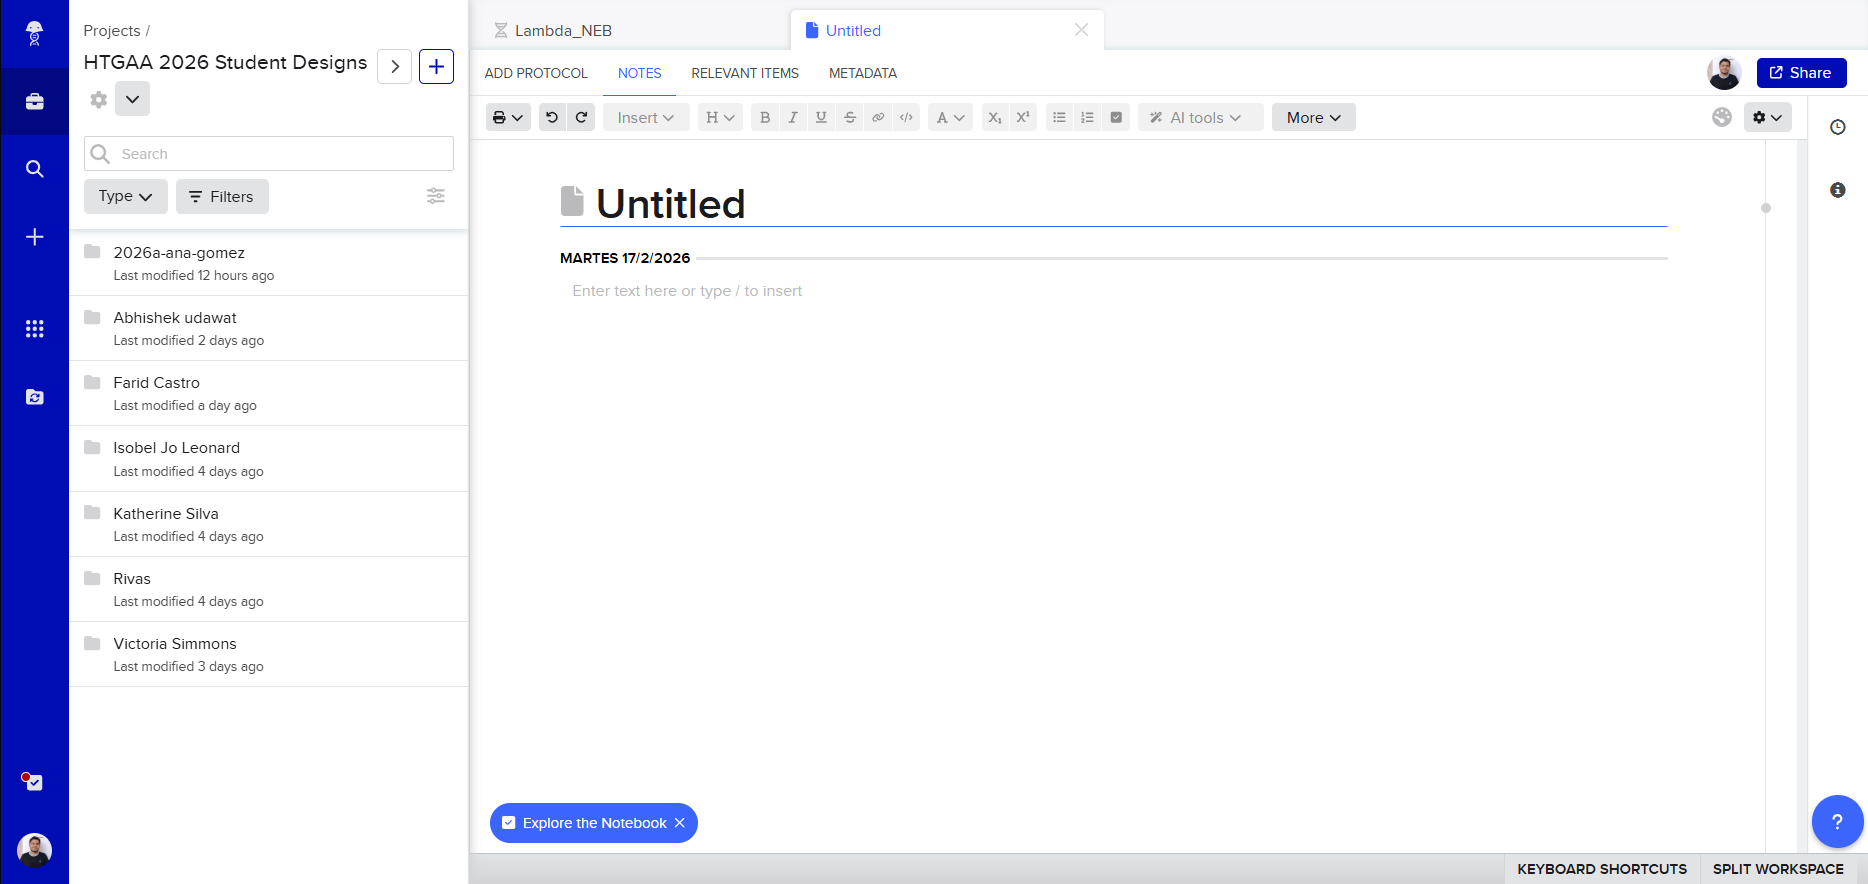Click the Share button
This screenshot has width=1868, height=884.
[1800, 73]
